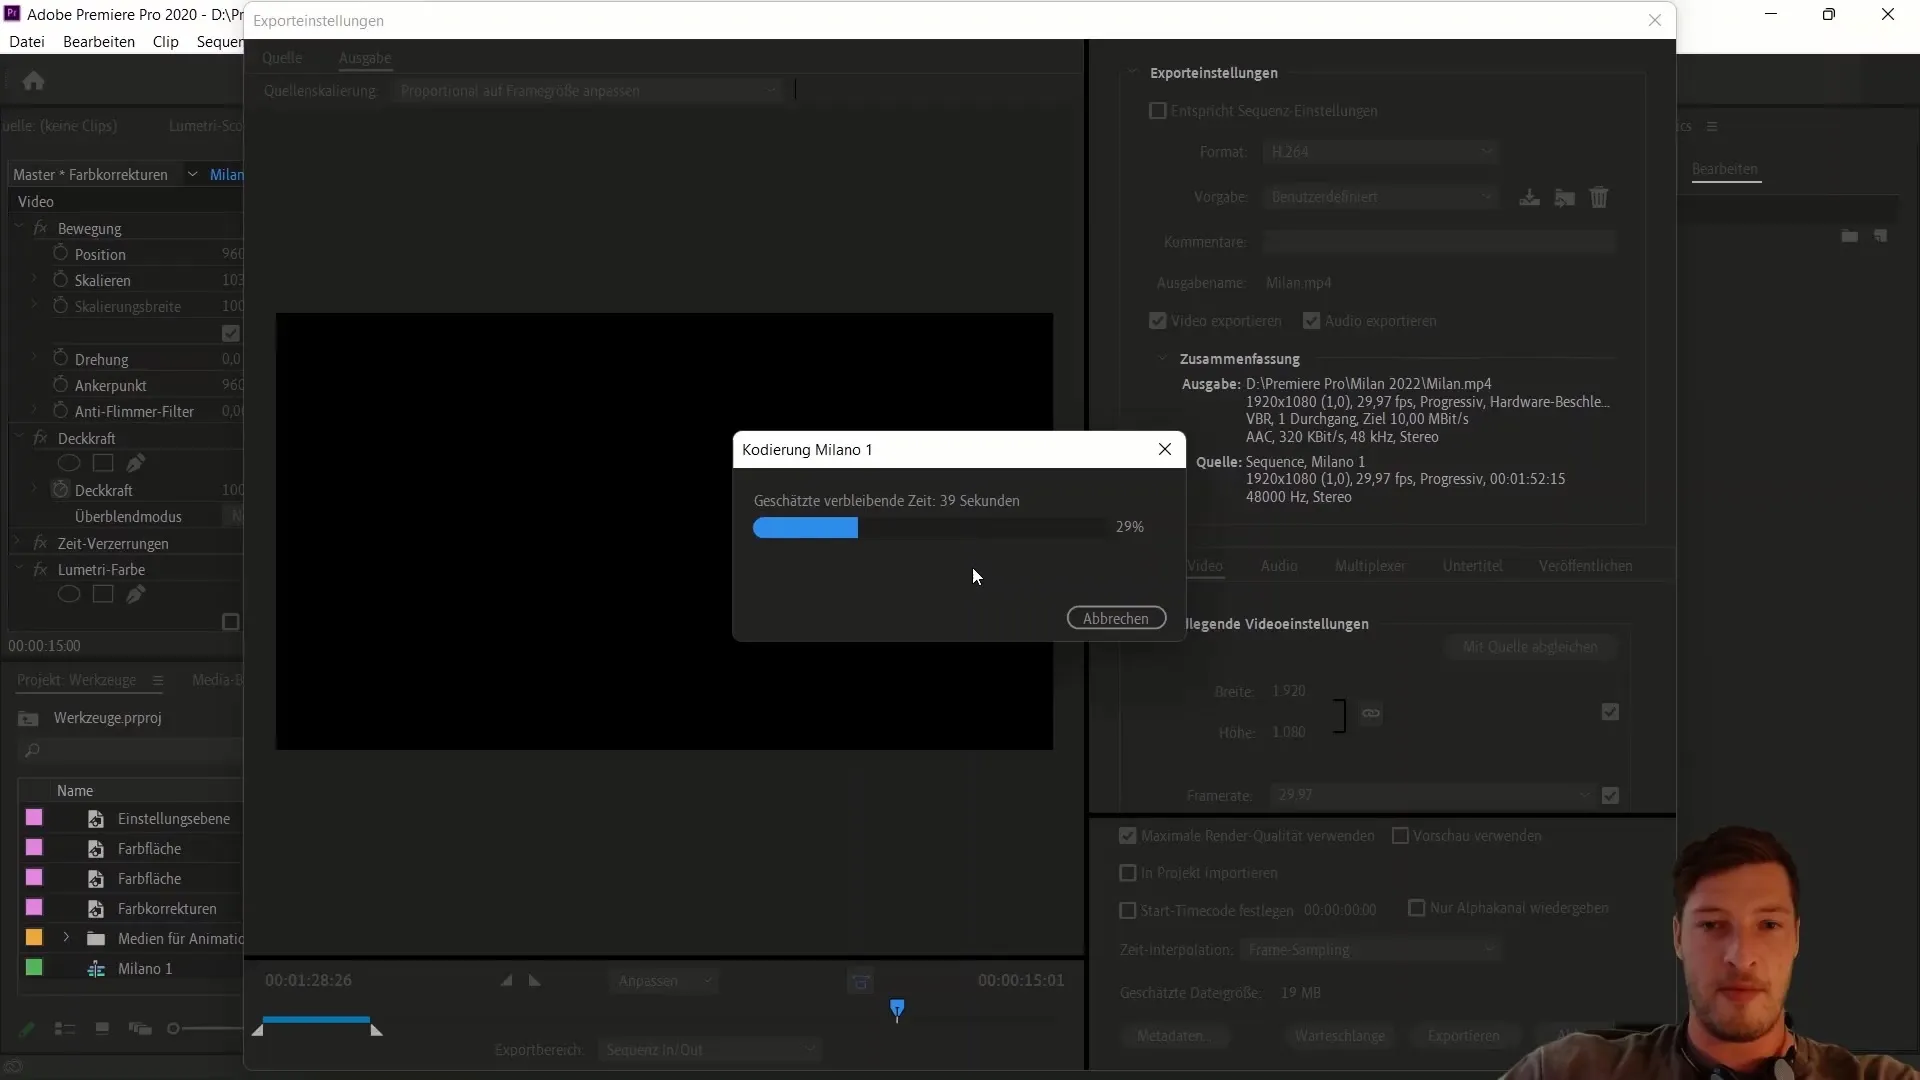Switch to Multiplexer tab
This screenshot has width=1920, height=1080.
pyautogui.click(x=1370, y=566)
